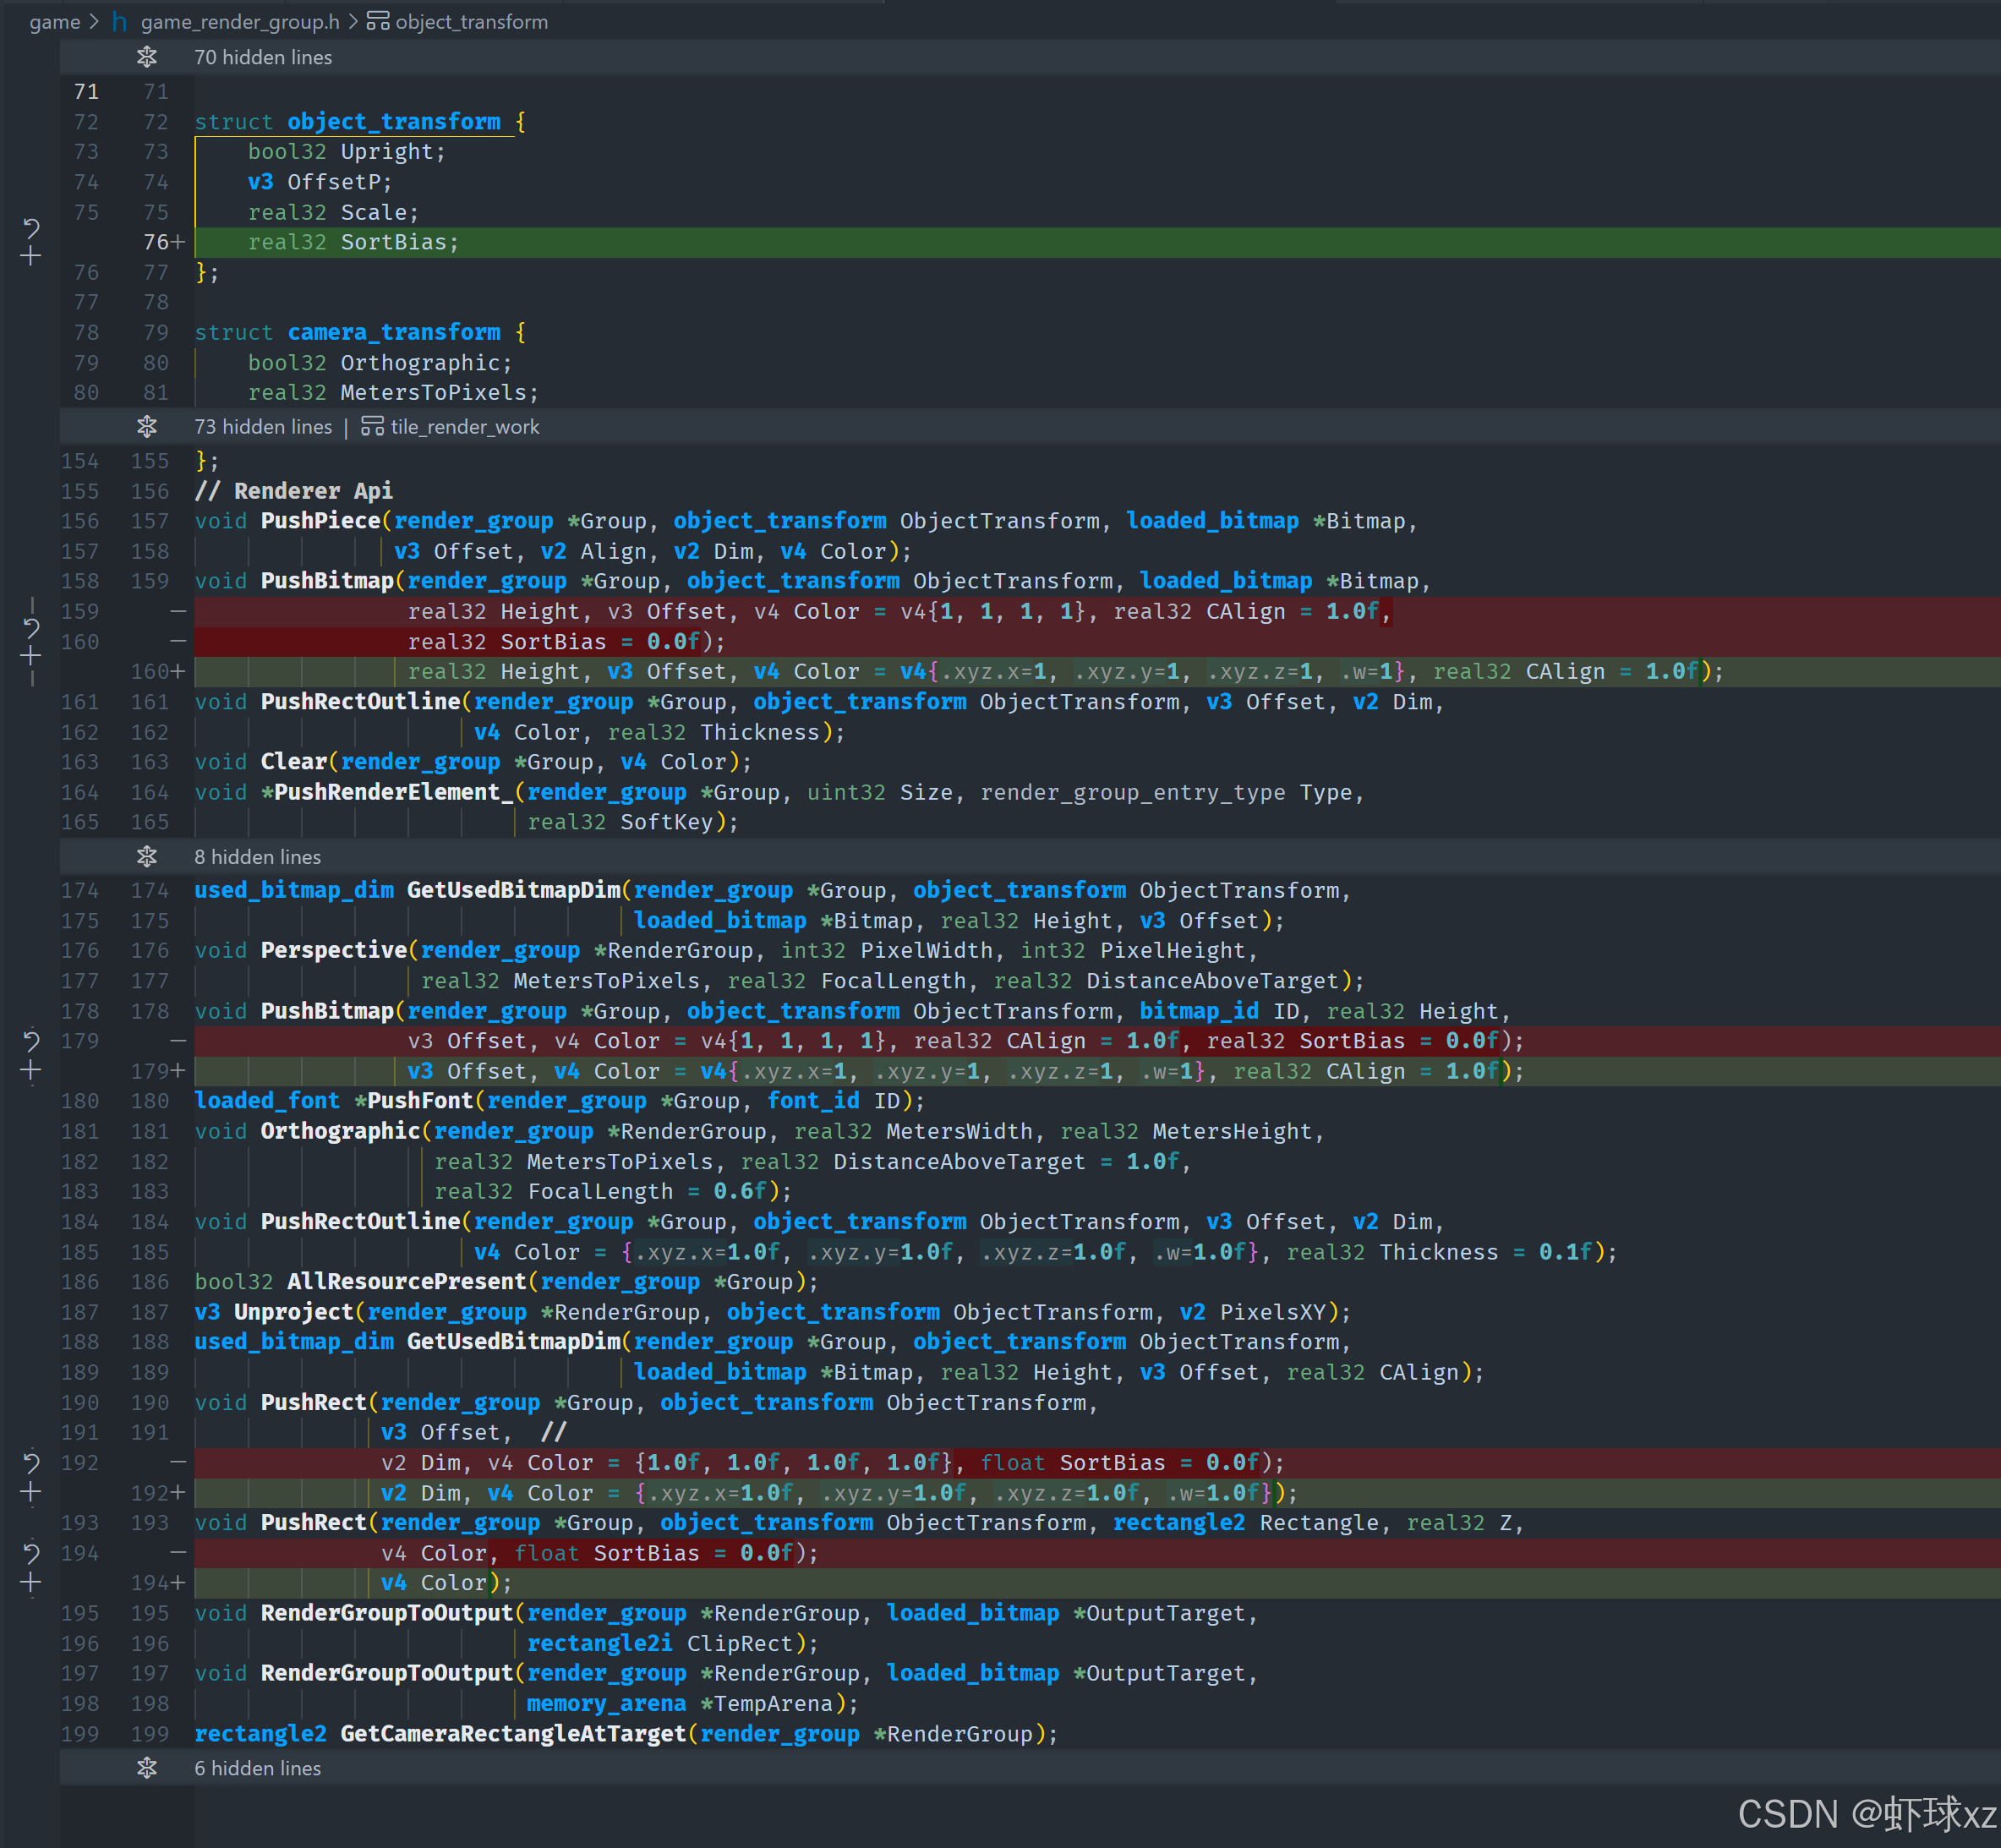Click the added line real32 SortBias
Image resolution: width=2001 pixels, height=1848 pixels.
coord(353,242)
